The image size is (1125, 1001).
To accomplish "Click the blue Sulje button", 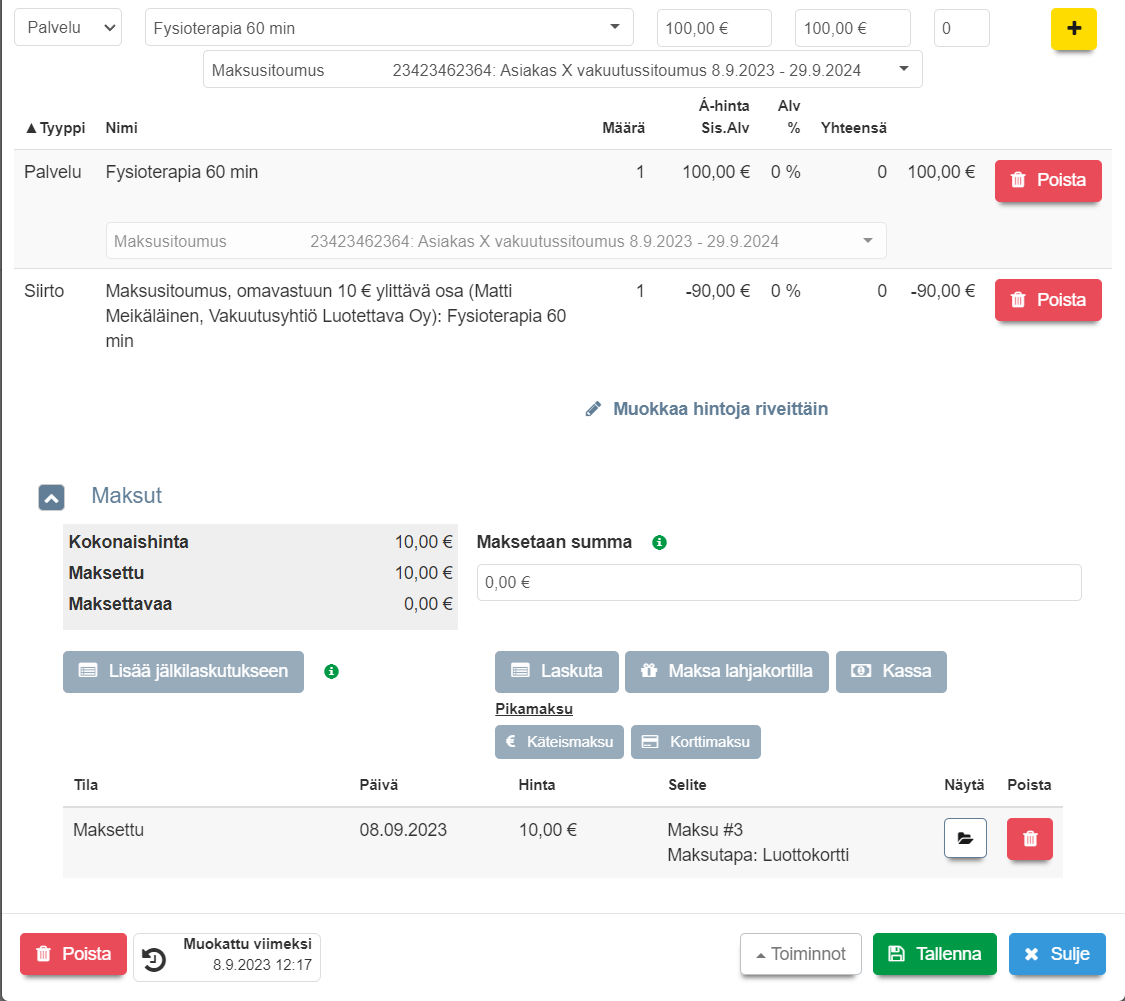I will tap(1056, 954).
